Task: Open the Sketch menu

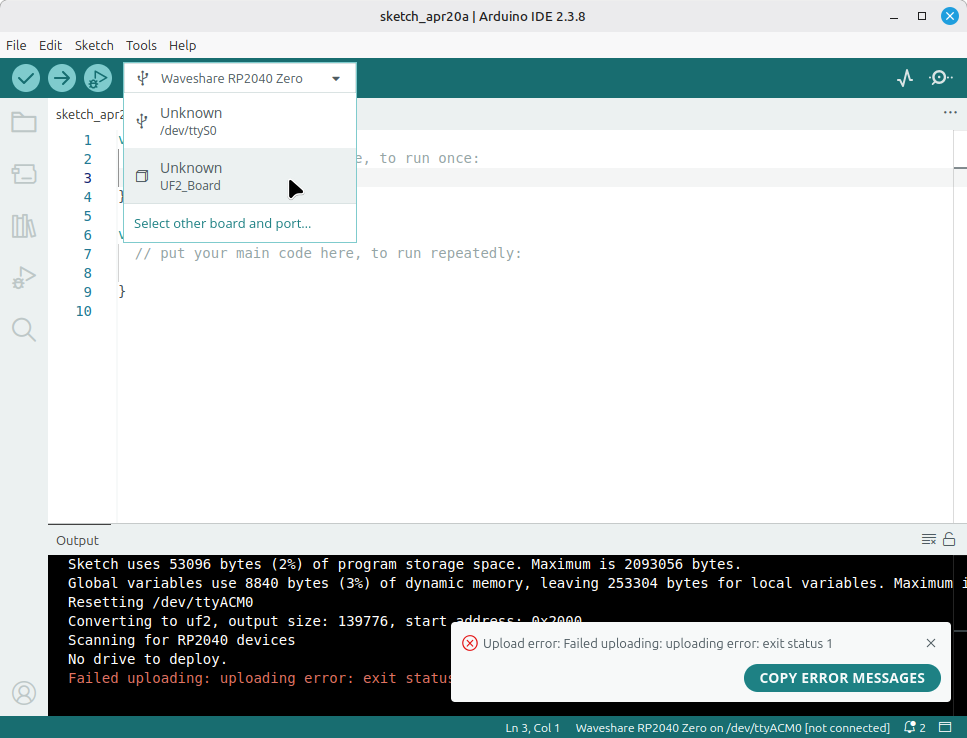Action: tap(94, 46)
